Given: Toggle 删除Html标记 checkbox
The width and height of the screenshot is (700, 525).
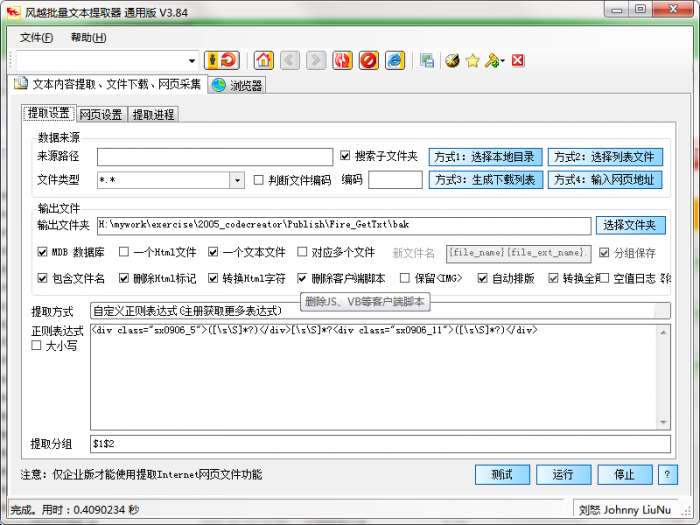Looking at the screenshot, I should pos(124,278).
